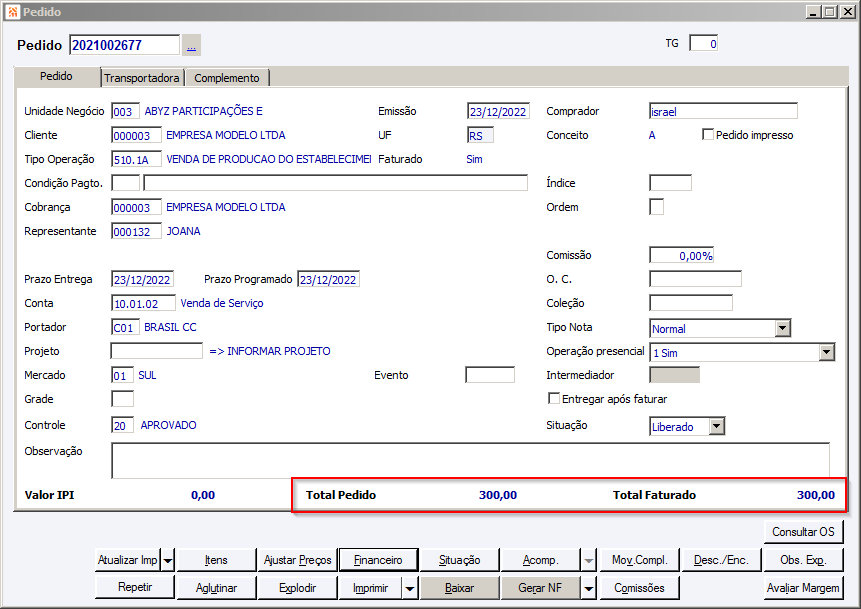Open the Comissões button
Screen dimensions: 861x609
point(639,588)
